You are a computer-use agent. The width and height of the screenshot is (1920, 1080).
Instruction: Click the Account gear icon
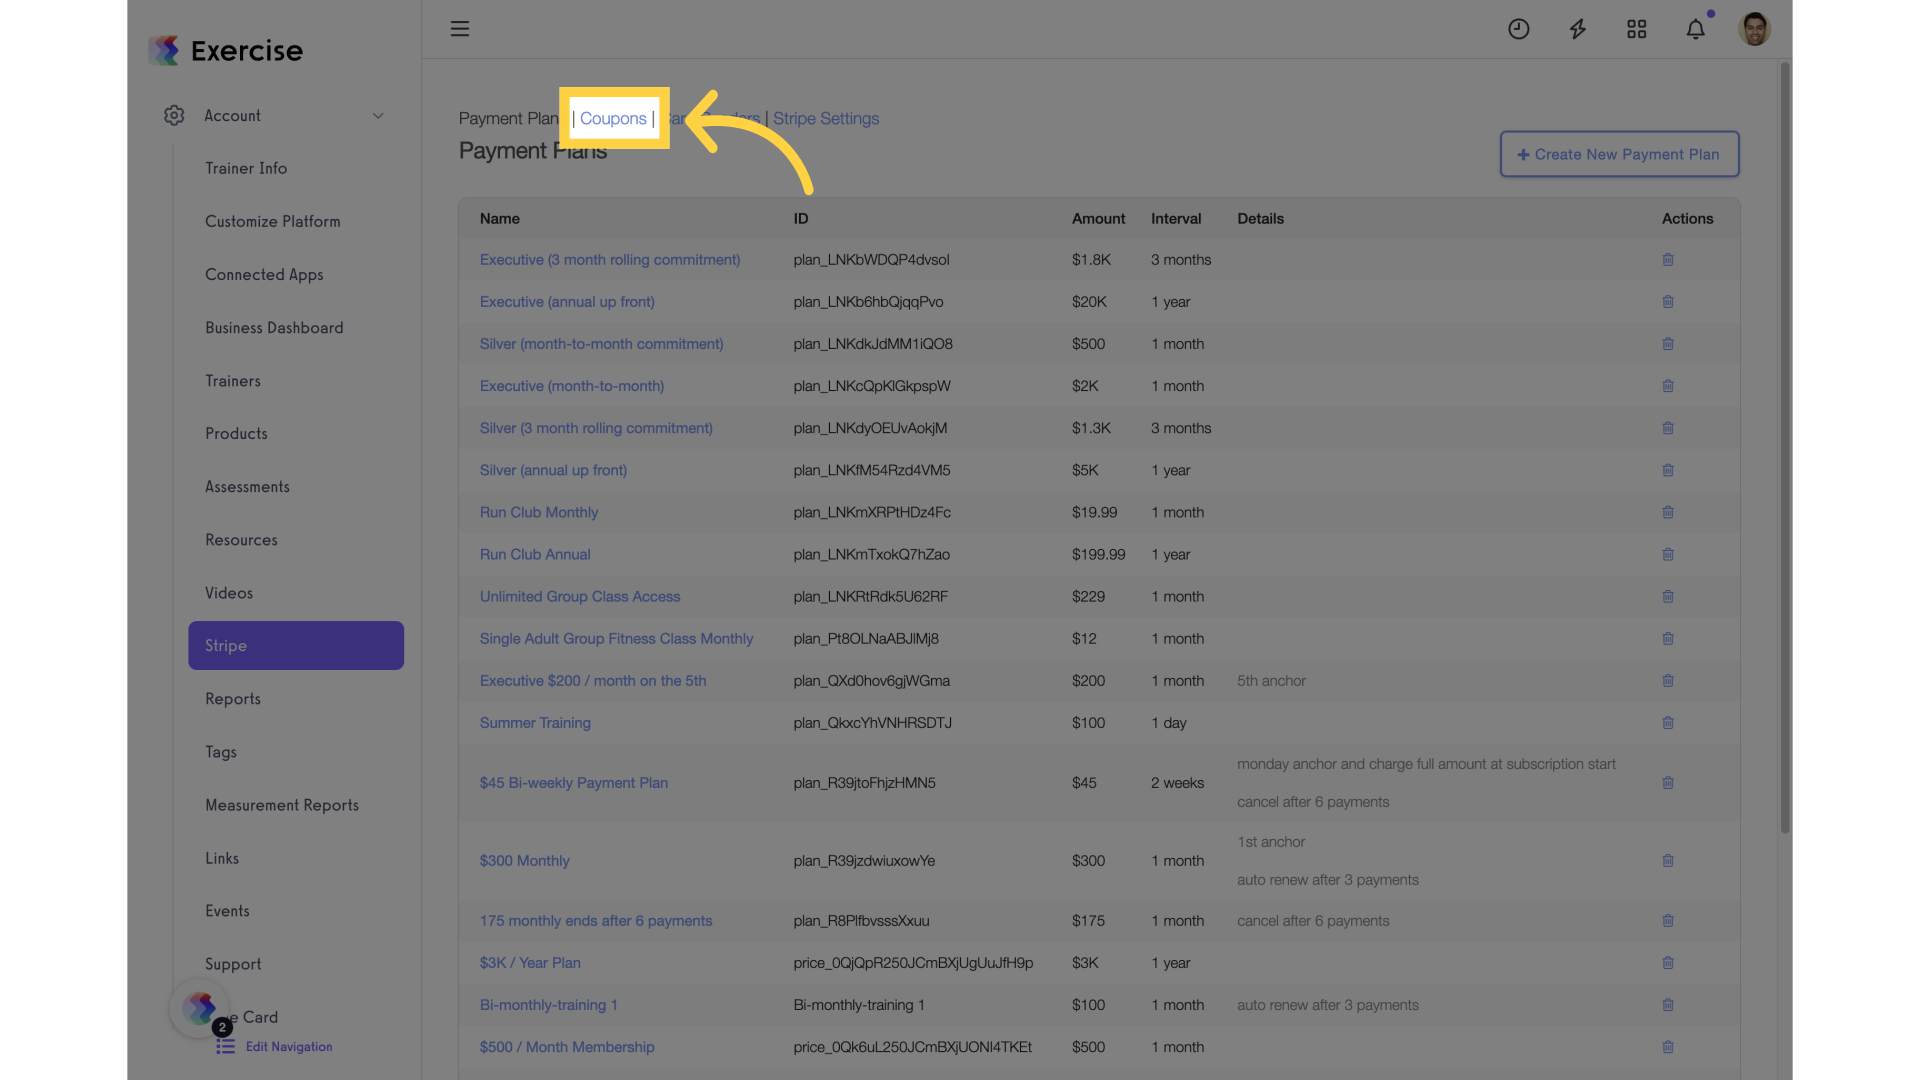click(174, 116)
